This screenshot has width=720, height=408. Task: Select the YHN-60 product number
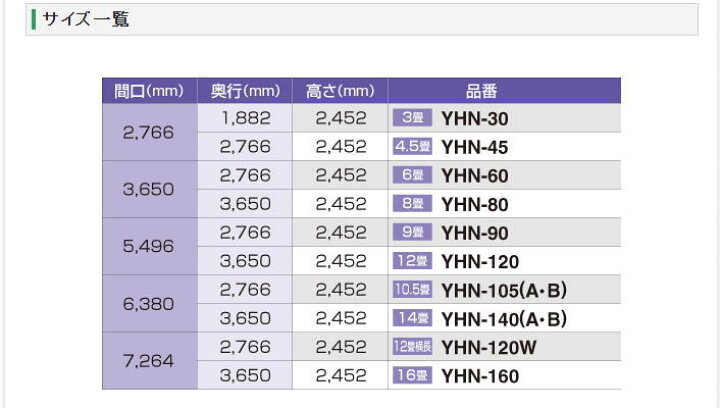(475, 176)
